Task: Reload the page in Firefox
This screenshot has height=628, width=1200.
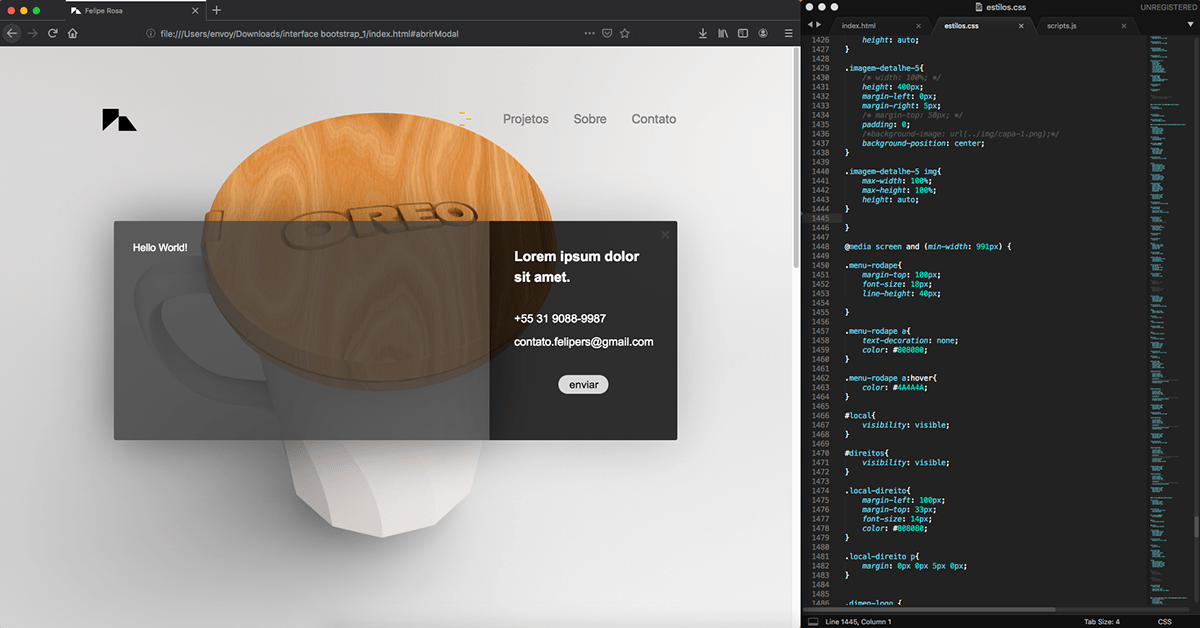Action: [x=53, y=33]
